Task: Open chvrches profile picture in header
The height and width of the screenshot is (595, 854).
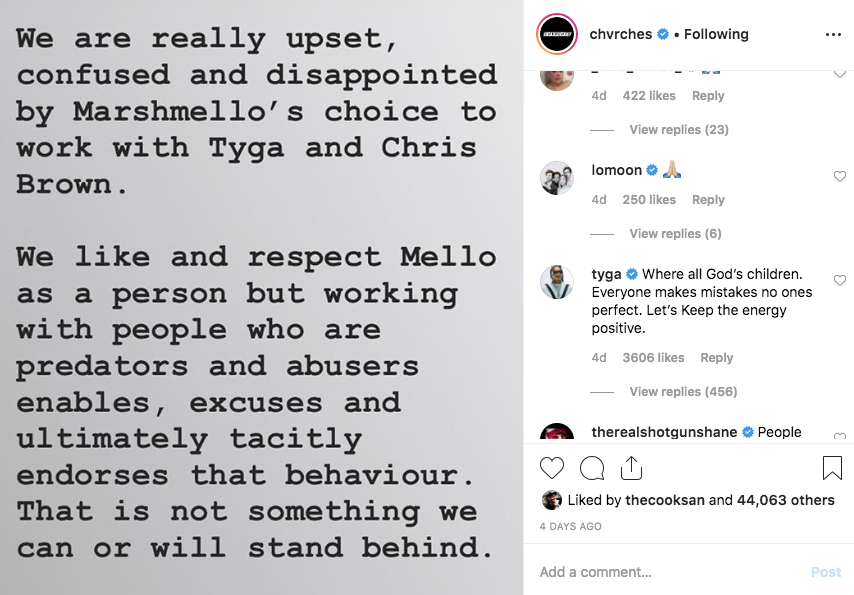Action: [x=558, y=34]
